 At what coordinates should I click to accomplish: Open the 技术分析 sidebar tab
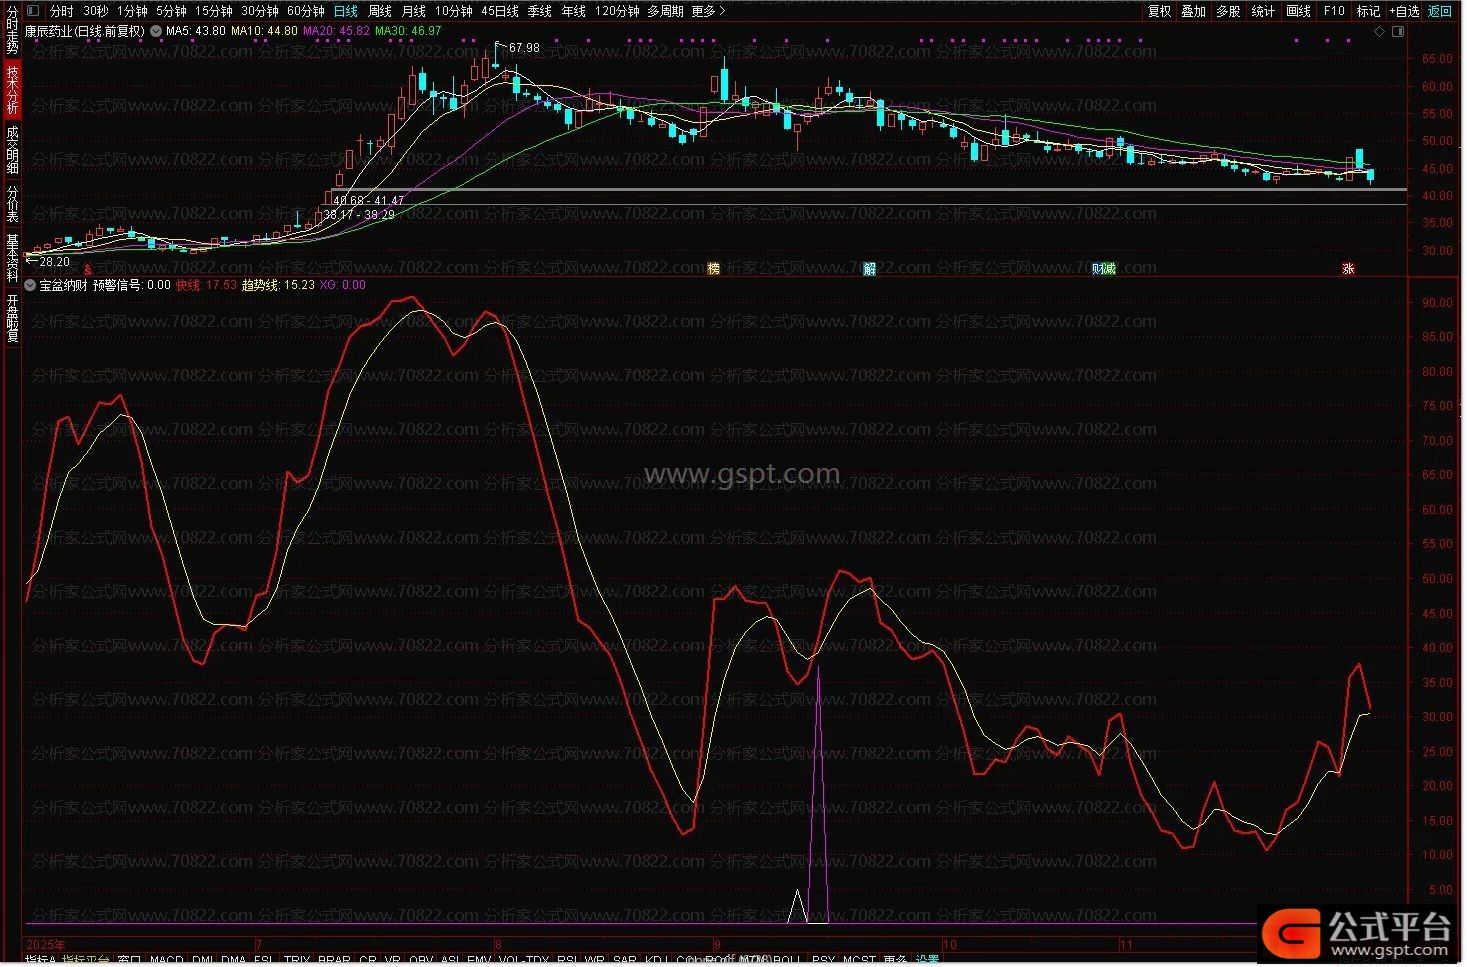click(x=12, y=89)
